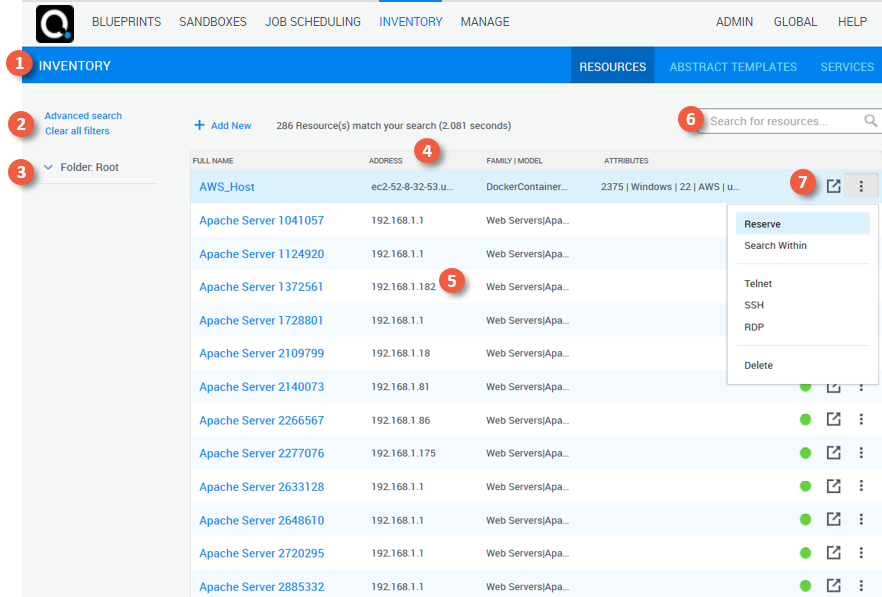Open three-dot menu for Apache Server 2277076
The width and height of the screenshot is (882, 597).
861,453
